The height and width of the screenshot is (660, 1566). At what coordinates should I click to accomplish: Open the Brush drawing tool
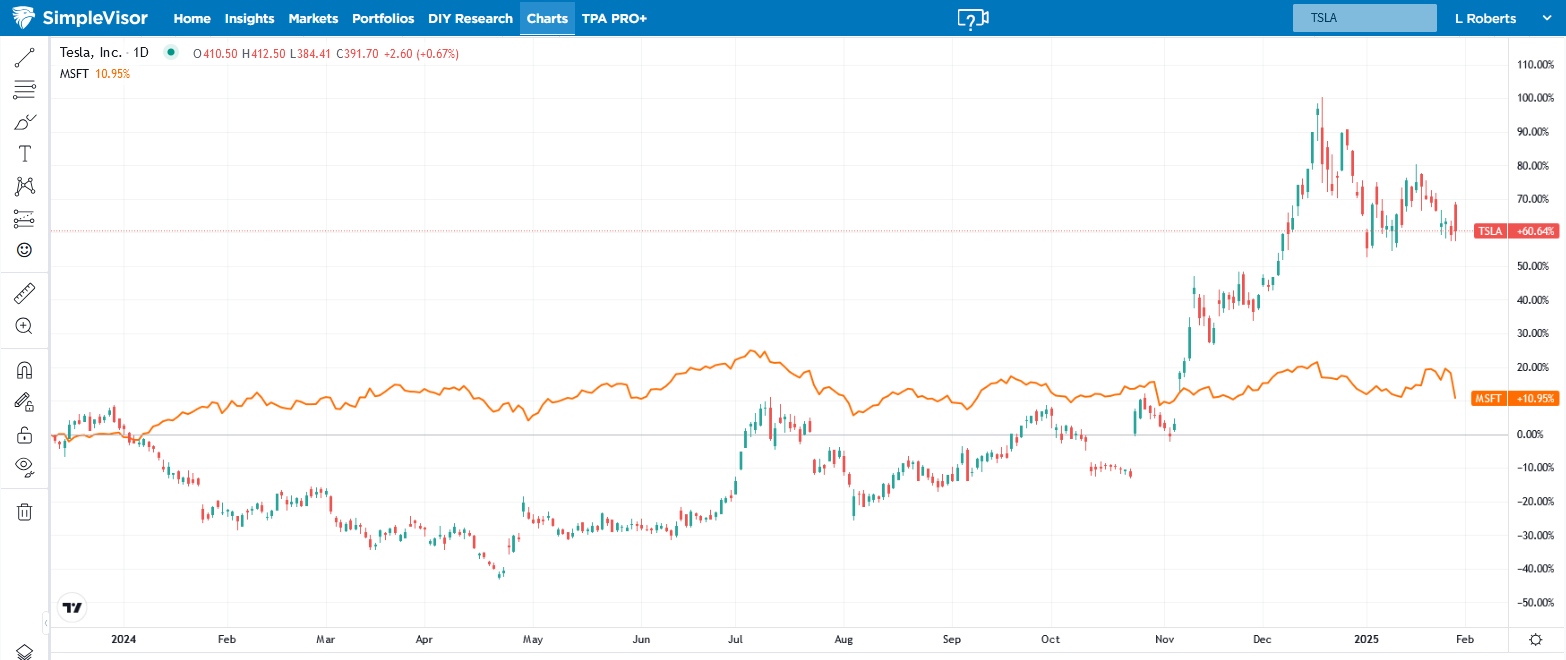(24, 121)
